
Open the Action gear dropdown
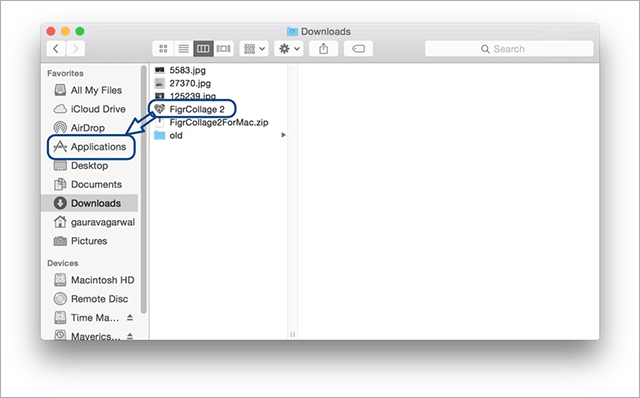pyautogui.click(x=289, y=49)
